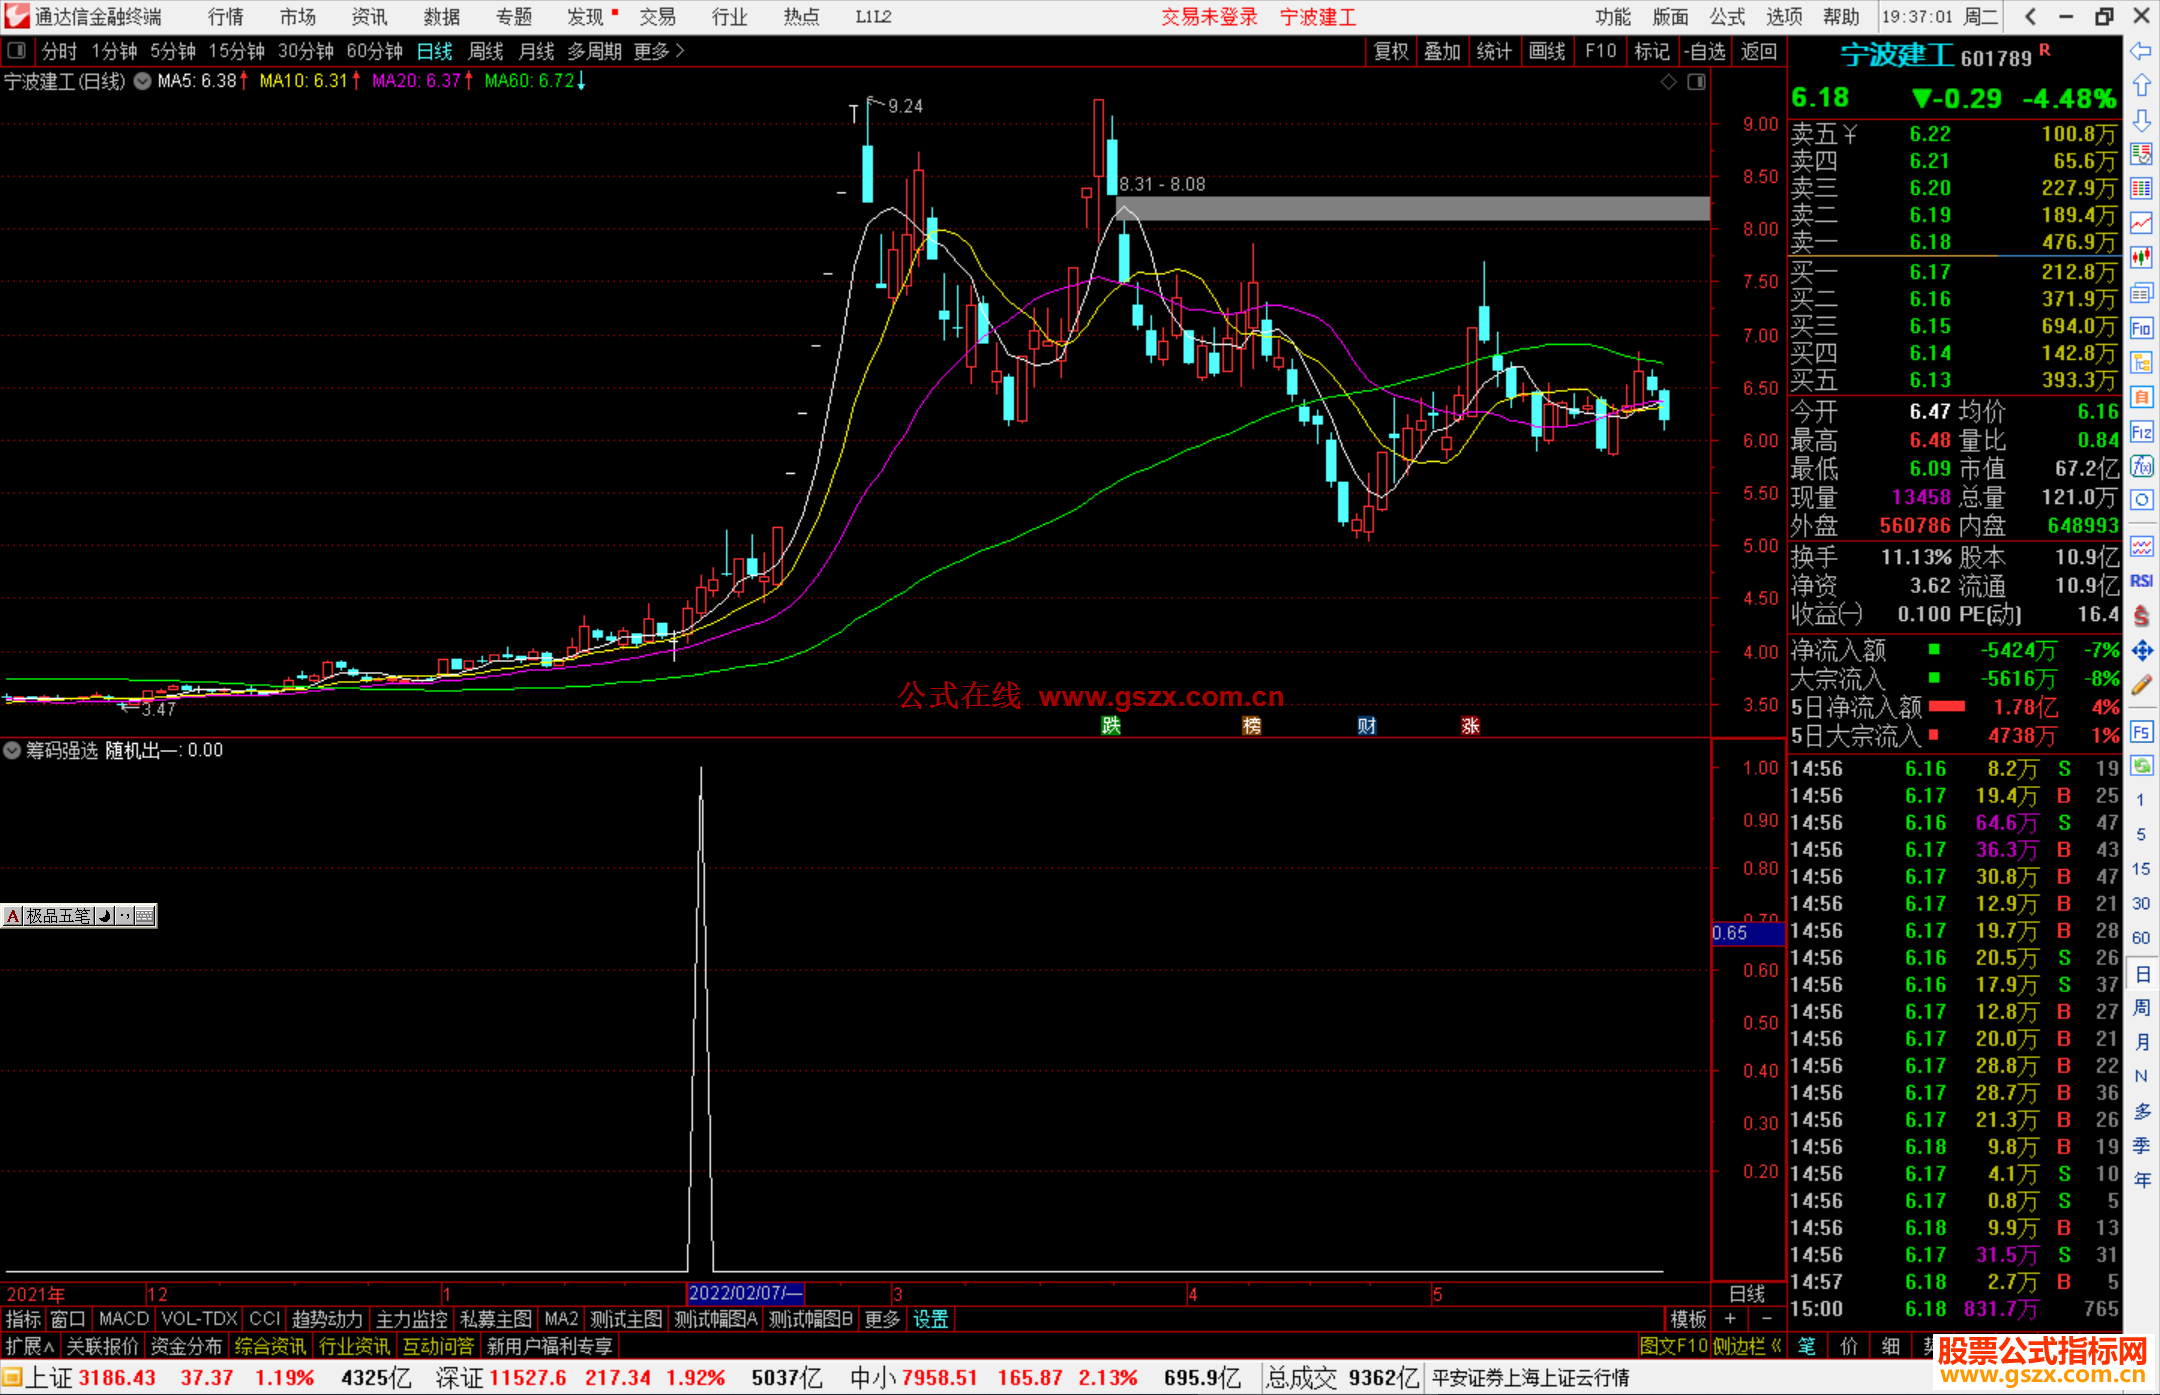Switch to the MACD indicator tab
2160x1395 pixels.
[124, 1319]
